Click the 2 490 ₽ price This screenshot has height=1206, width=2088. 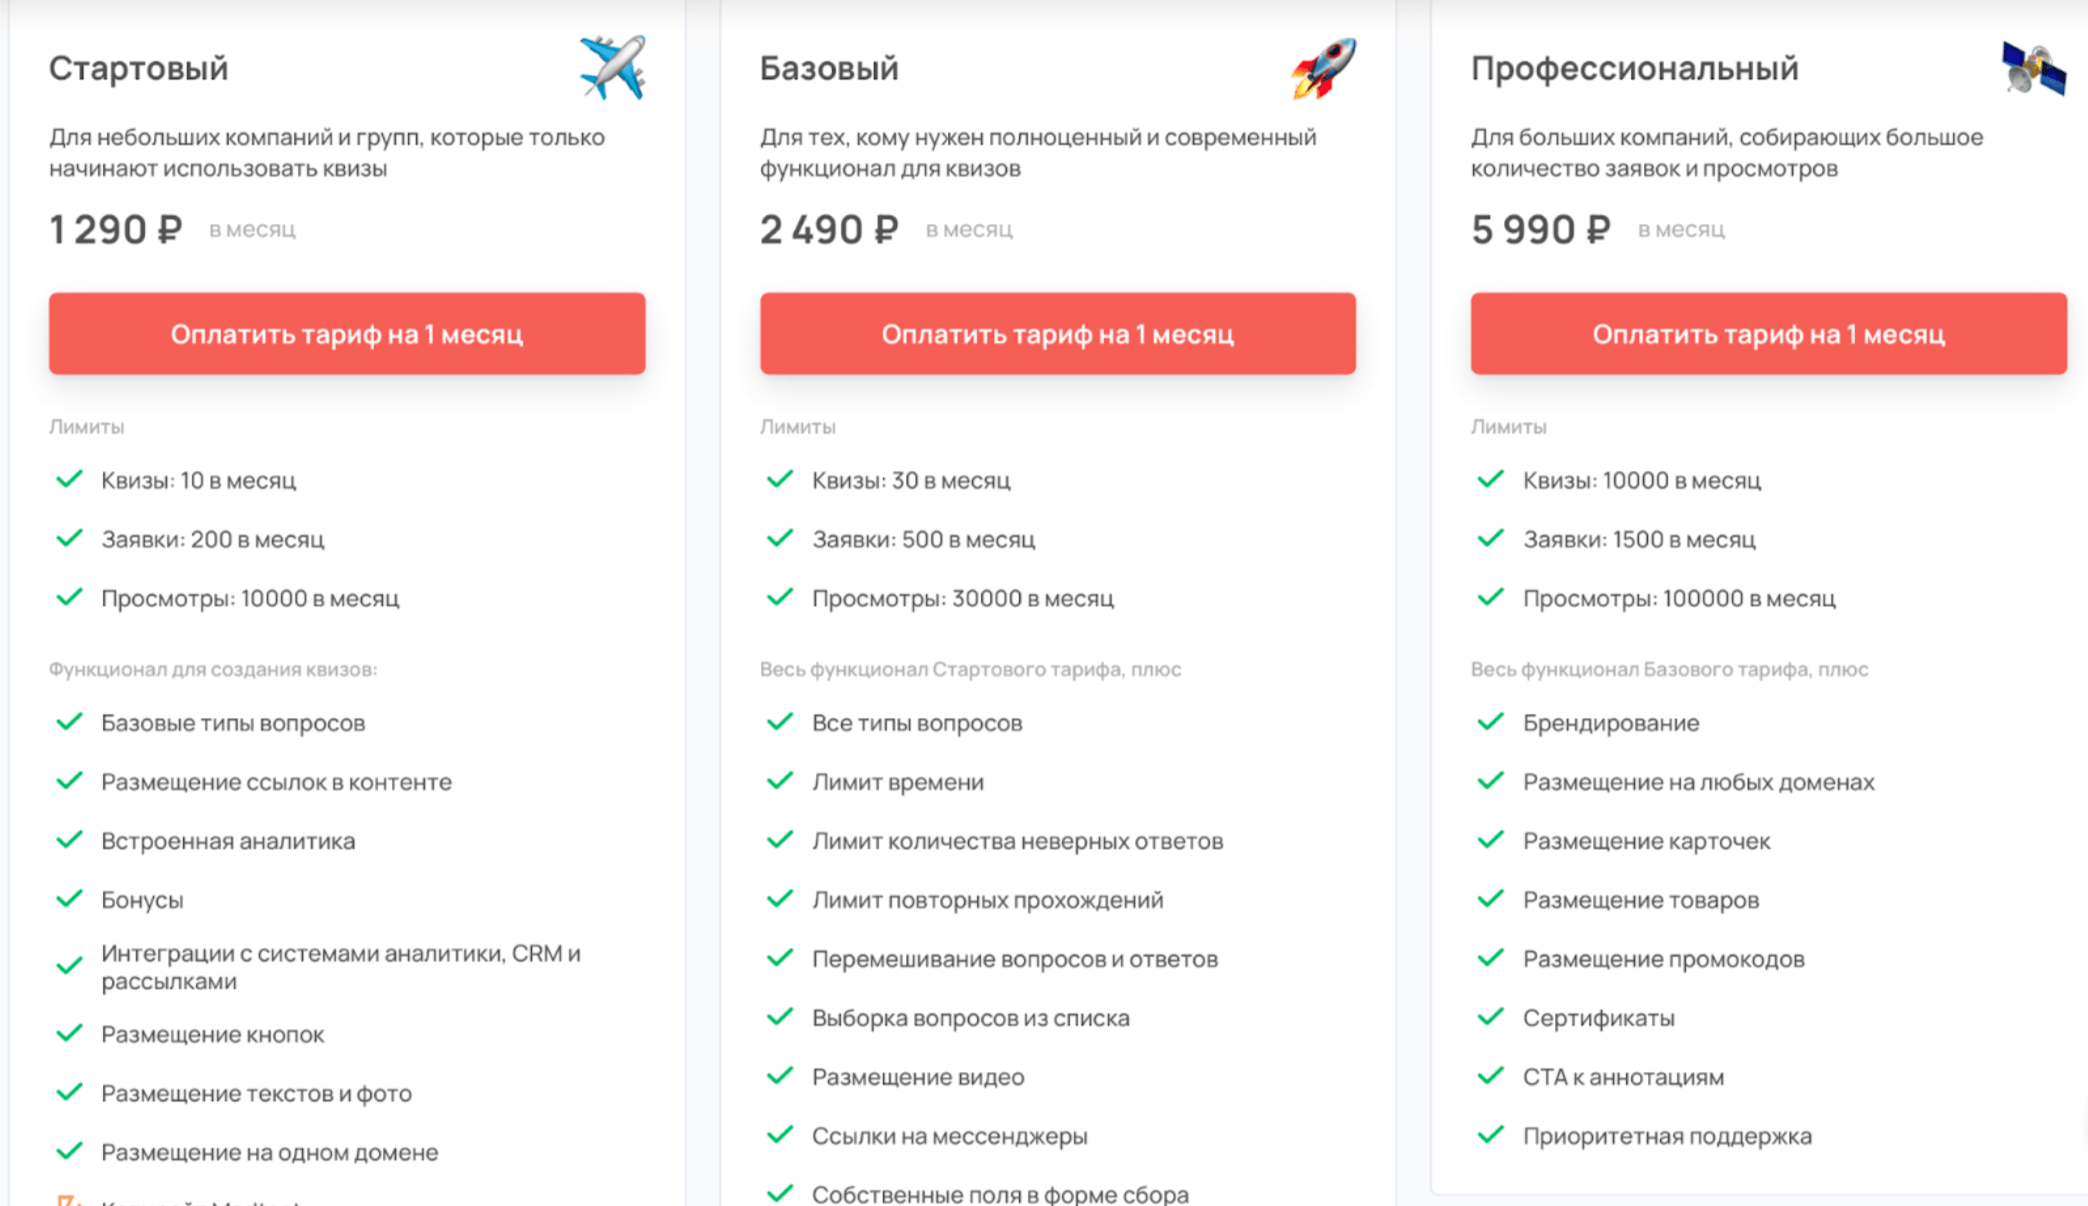click(829, 229)
